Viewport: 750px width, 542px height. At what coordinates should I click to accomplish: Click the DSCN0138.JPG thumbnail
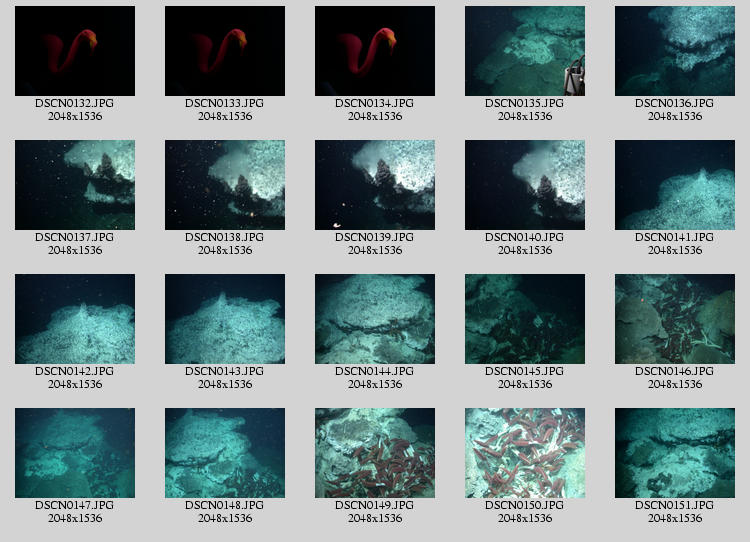pyautogui.click(x=224, y=185)
